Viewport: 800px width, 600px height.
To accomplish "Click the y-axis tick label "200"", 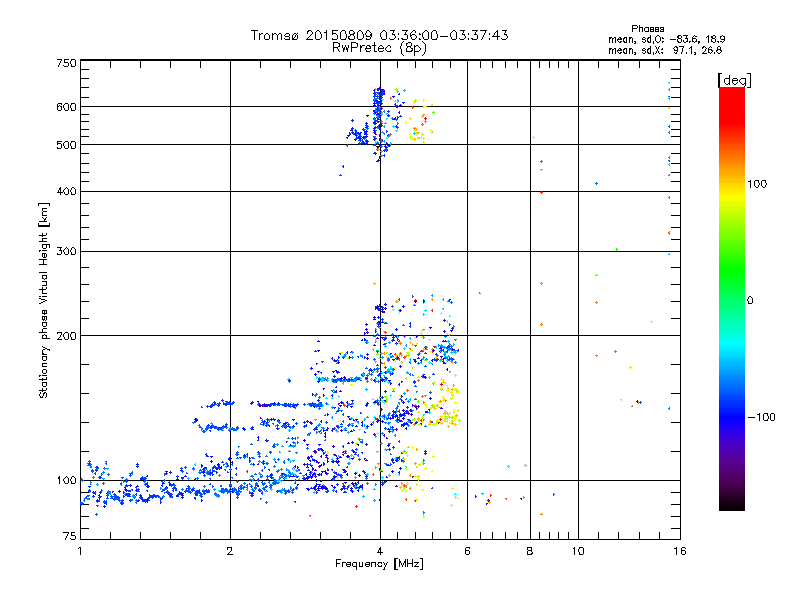I will tap(67, 336).
